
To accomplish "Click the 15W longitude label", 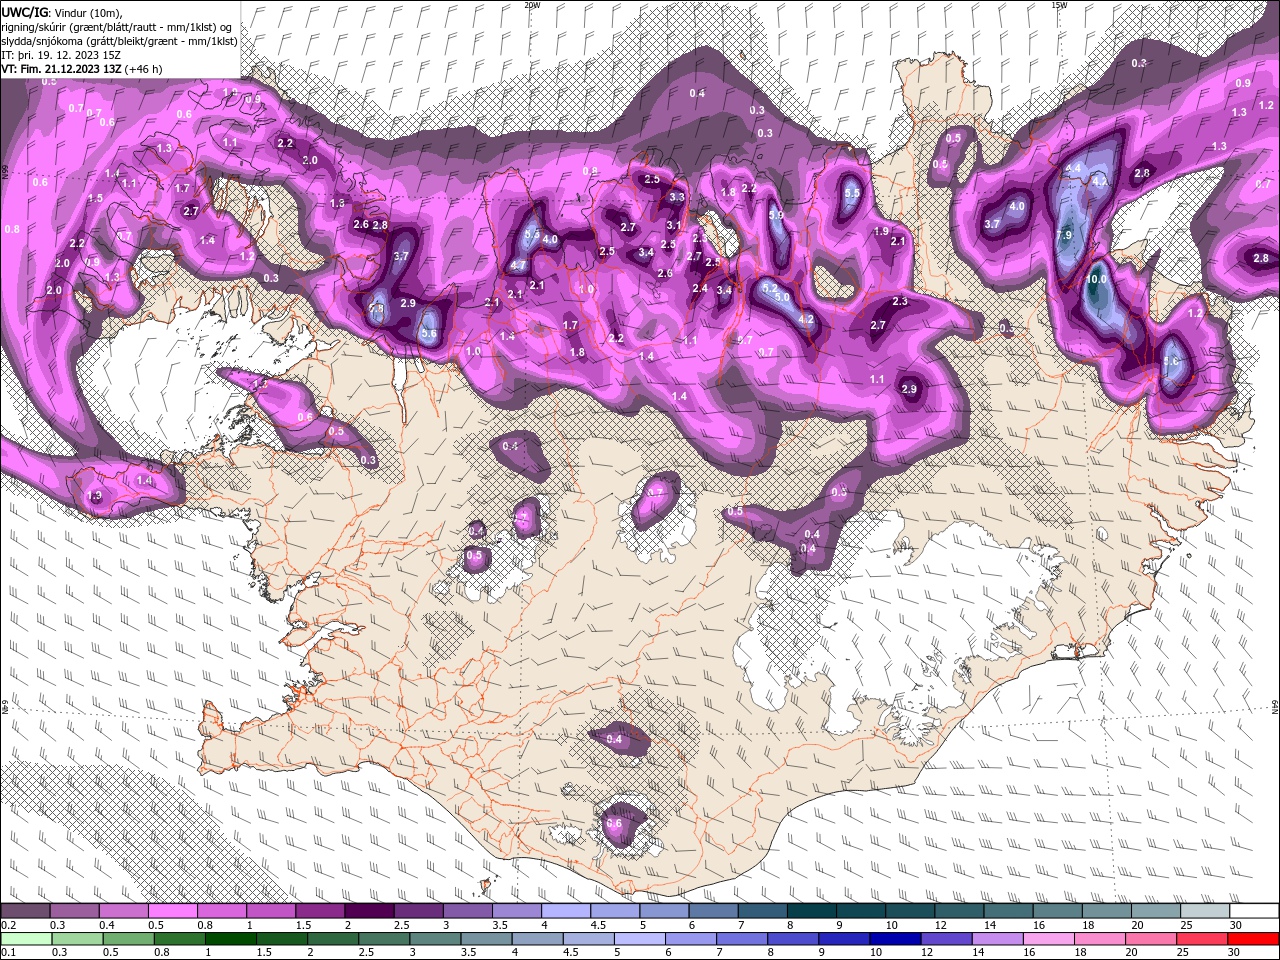I will 1058,5.
